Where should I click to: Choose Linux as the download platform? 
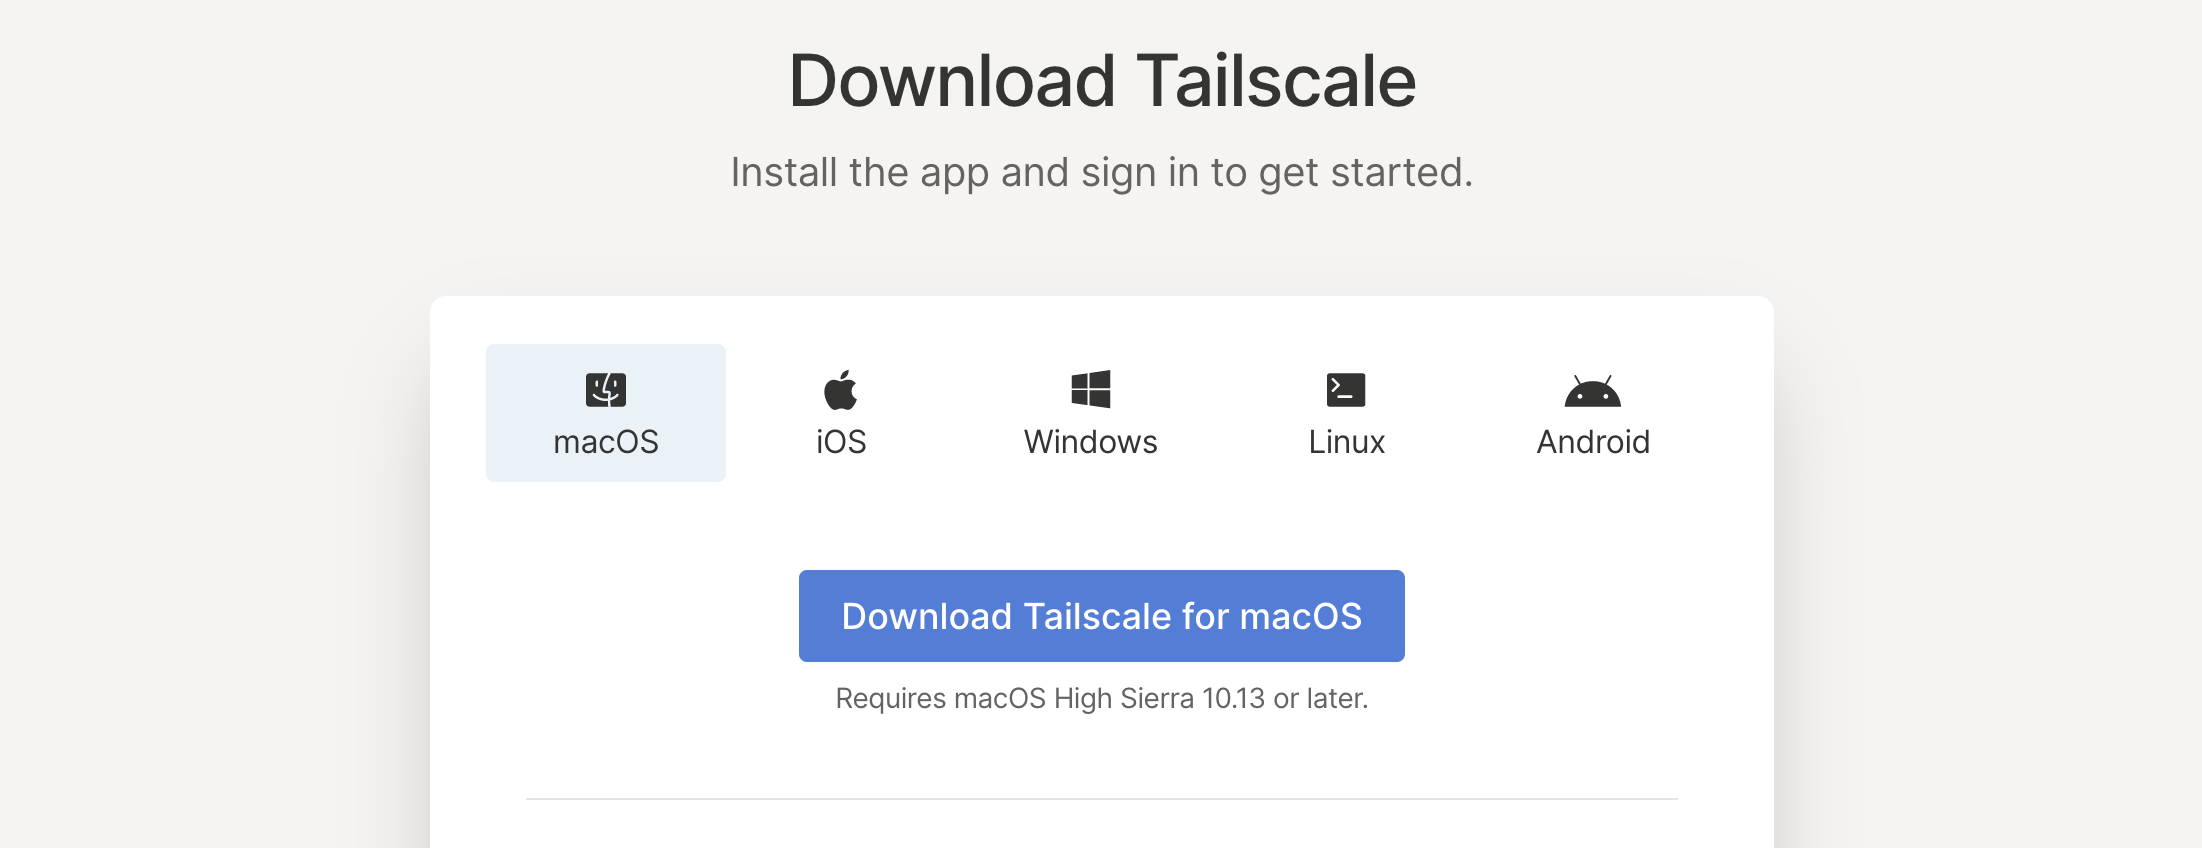[1345, 412]
